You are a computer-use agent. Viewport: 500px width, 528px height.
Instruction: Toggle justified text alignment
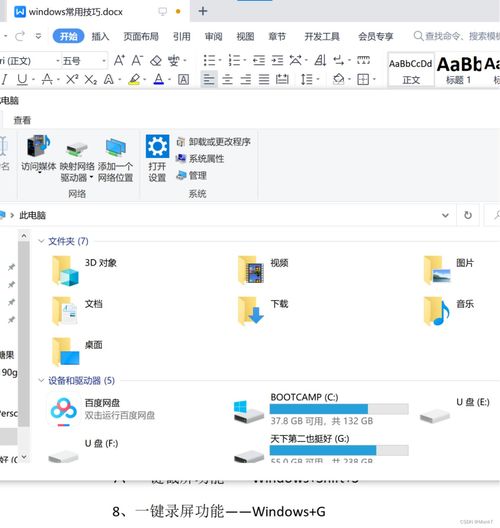pyautogui.click(x=264, y=79)
